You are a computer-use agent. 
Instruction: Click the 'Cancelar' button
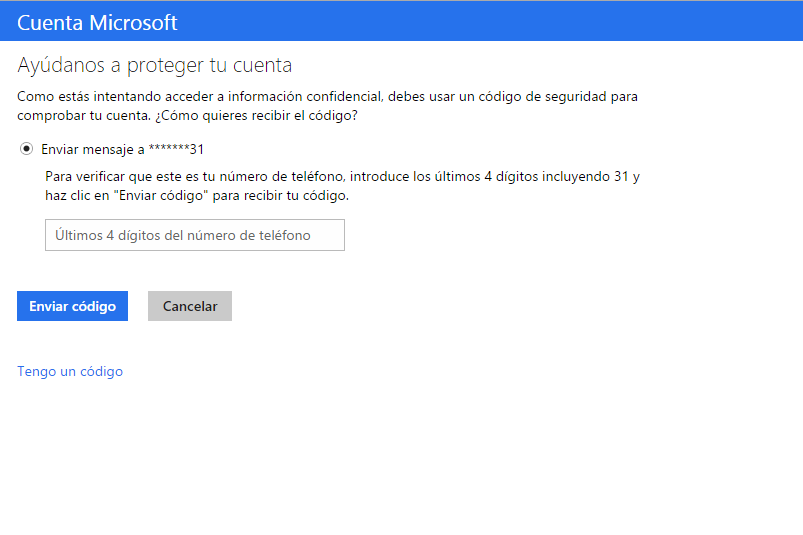[x=190, y=306]
